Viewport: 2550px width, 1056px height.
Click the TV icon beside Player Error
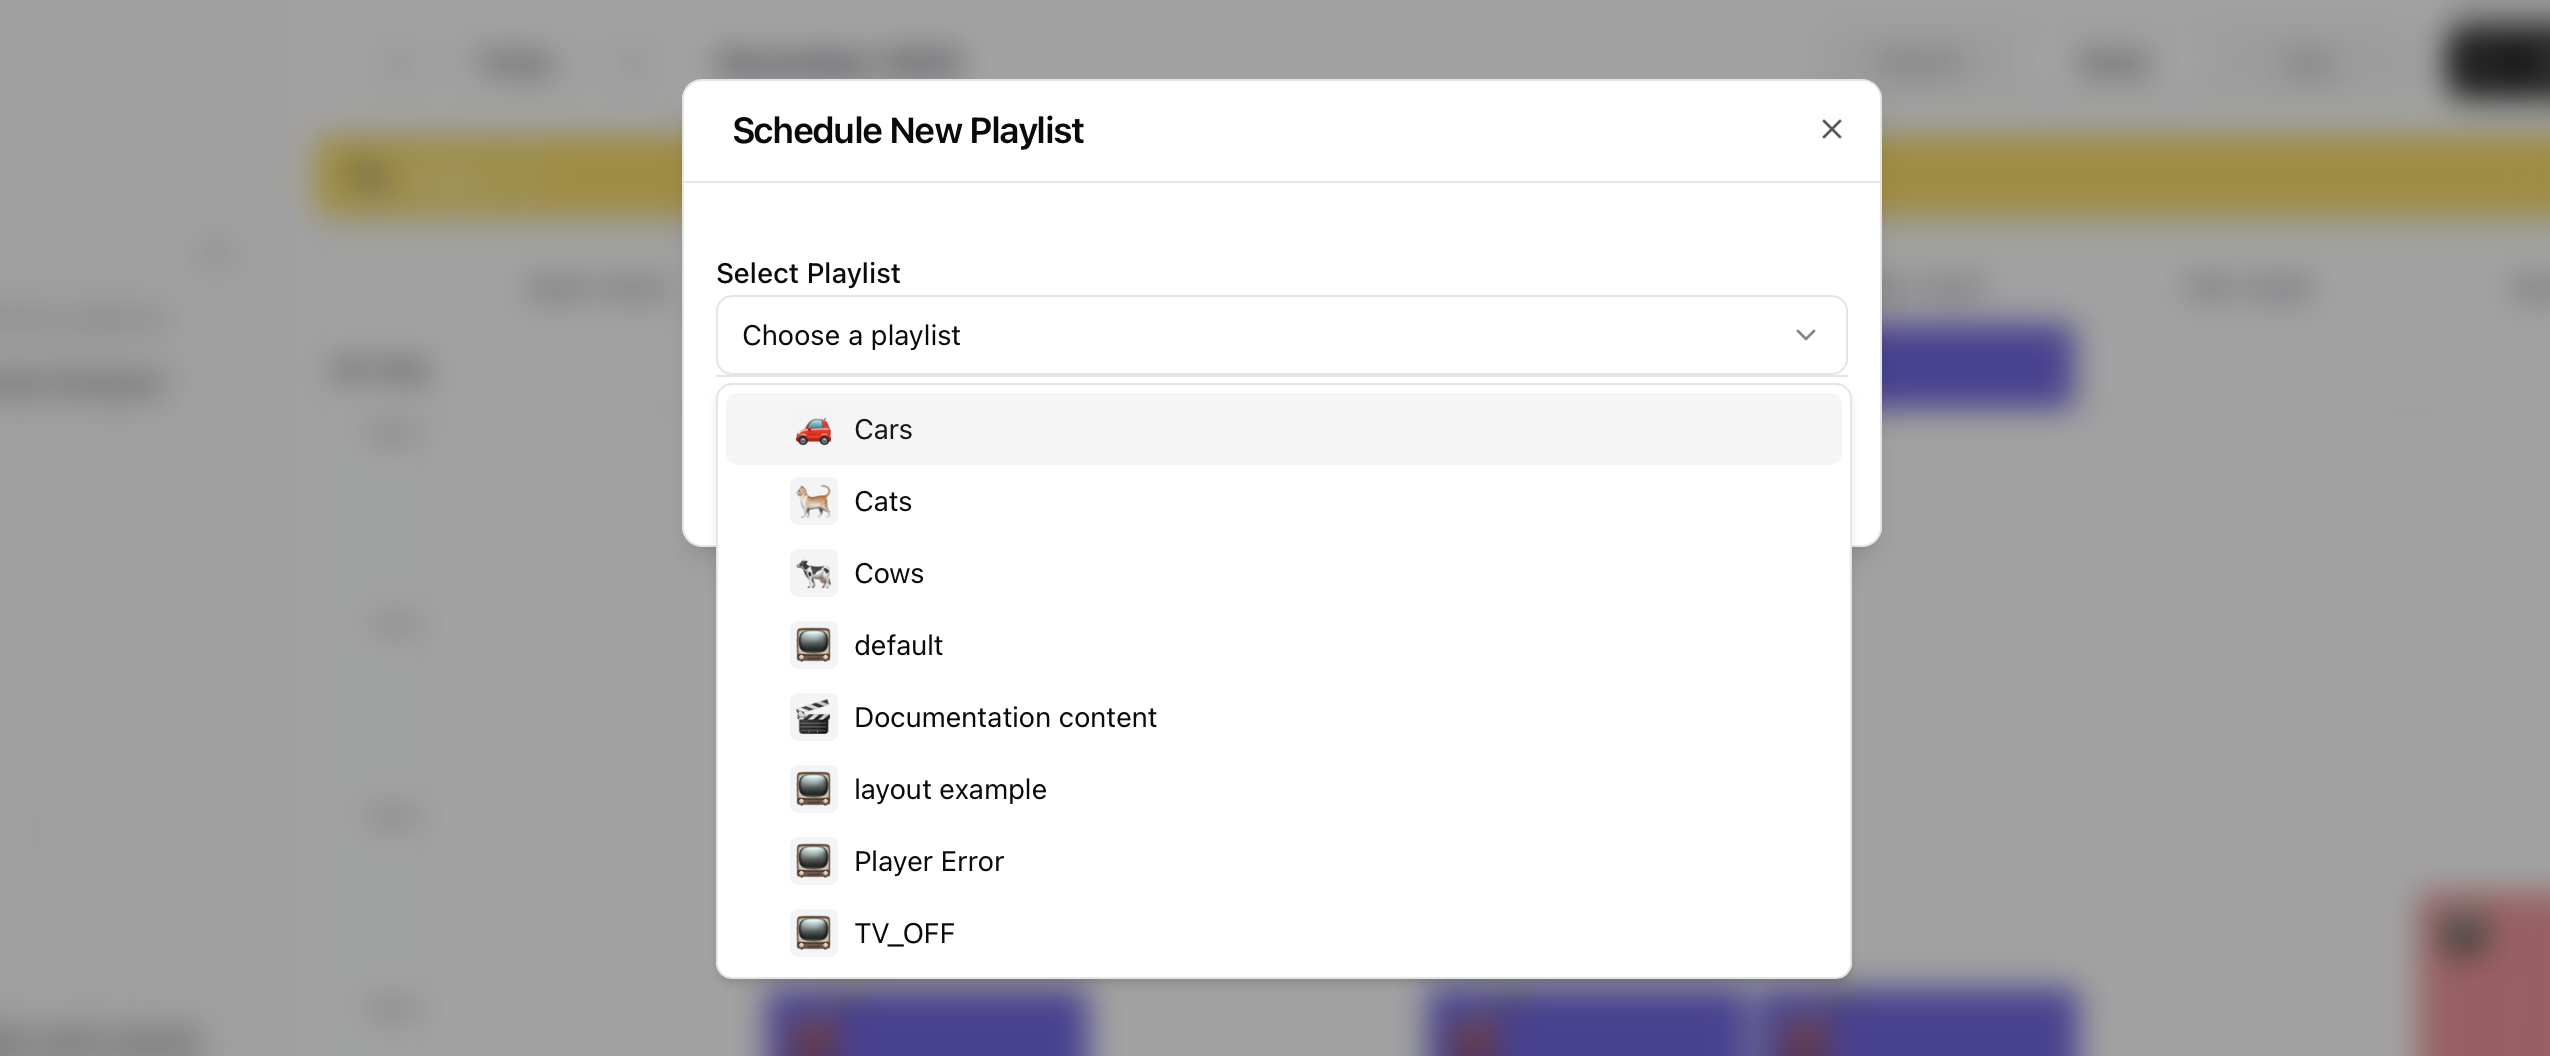(x=813, y=861)
